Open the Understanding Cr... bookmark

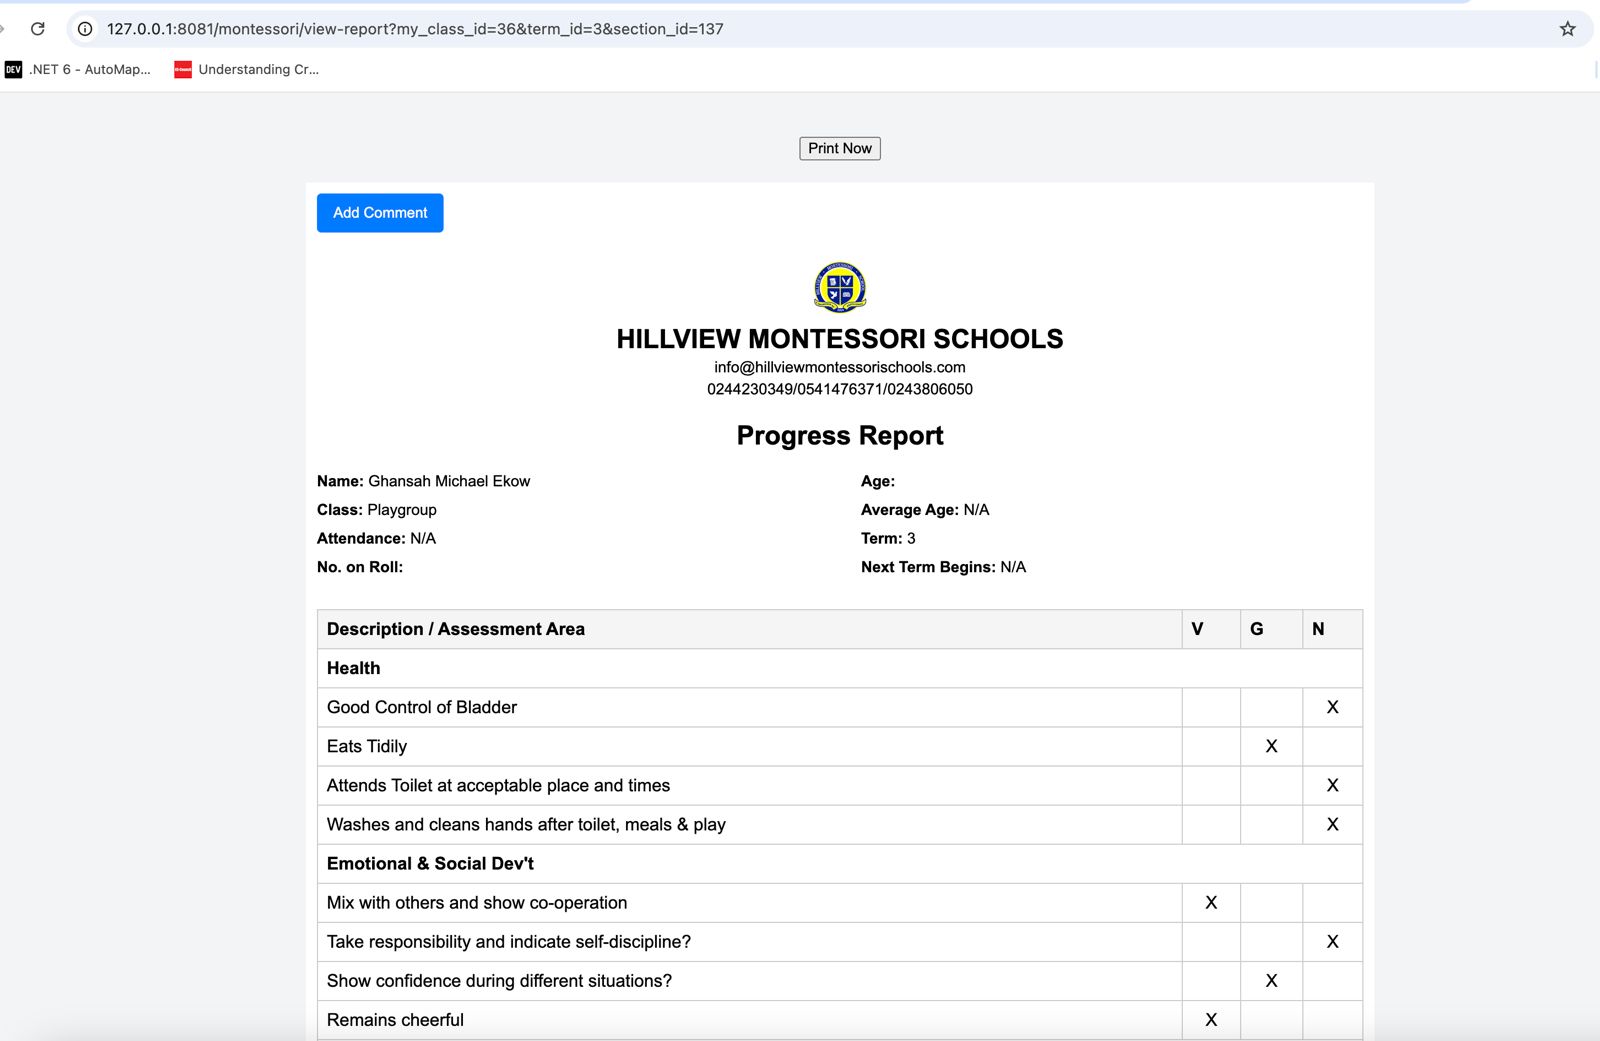pos(246,69)
